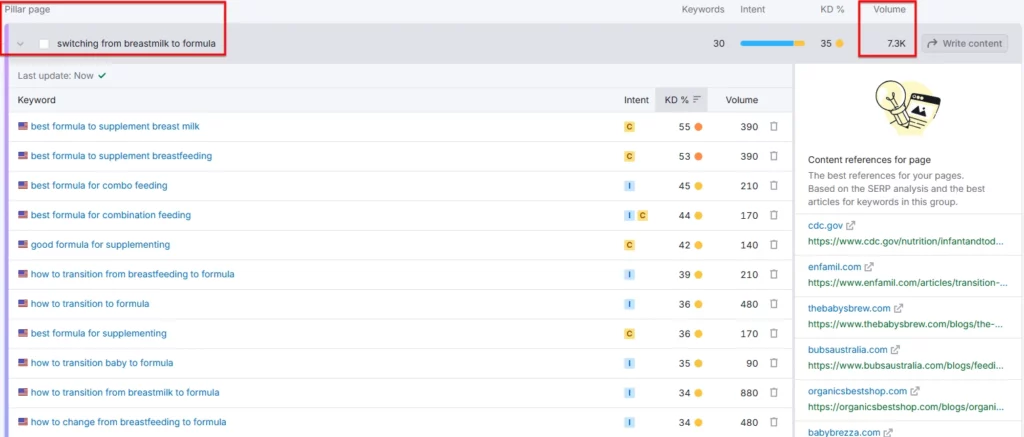
Task: Click volume value 880
Action: [750, 393]
